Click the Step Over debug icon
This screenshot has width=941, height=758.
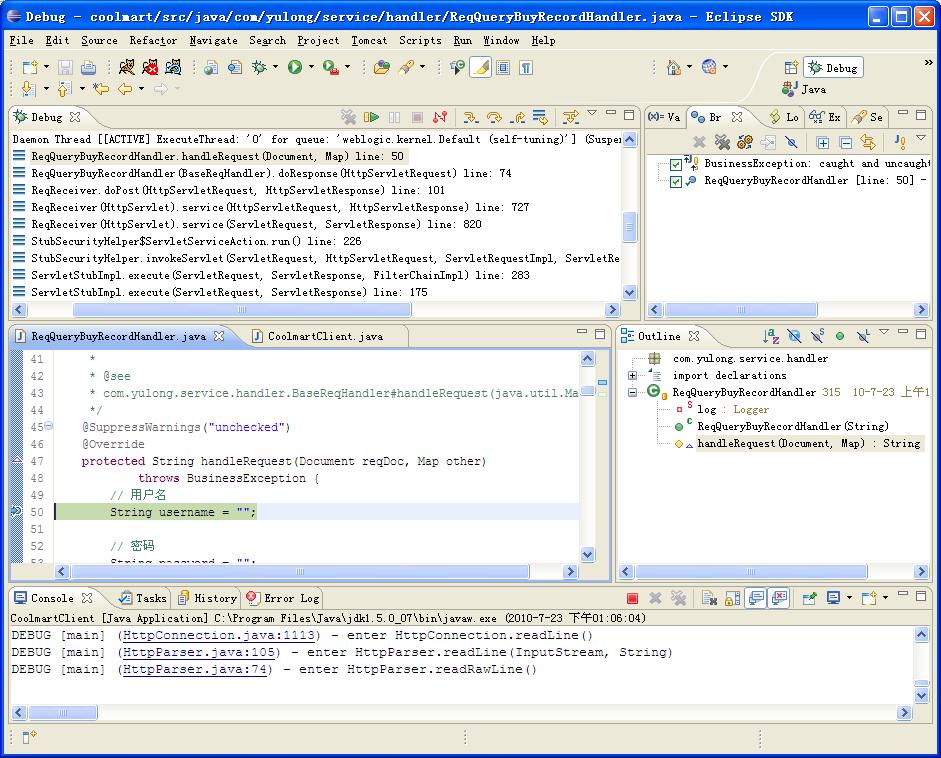[494, 117]
